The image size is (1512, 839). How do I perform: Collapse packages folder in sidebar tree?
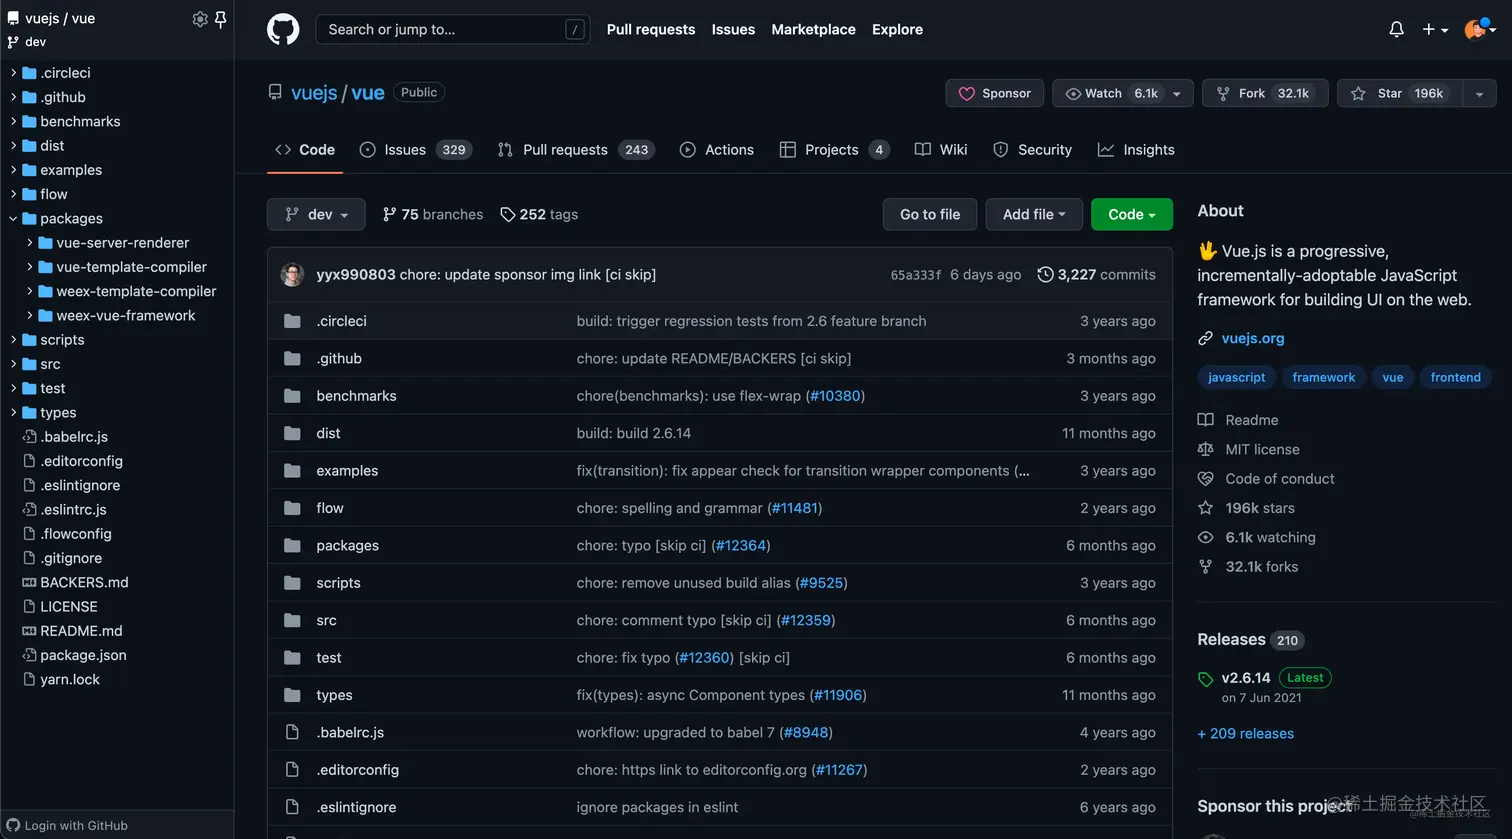pos(14,218)
